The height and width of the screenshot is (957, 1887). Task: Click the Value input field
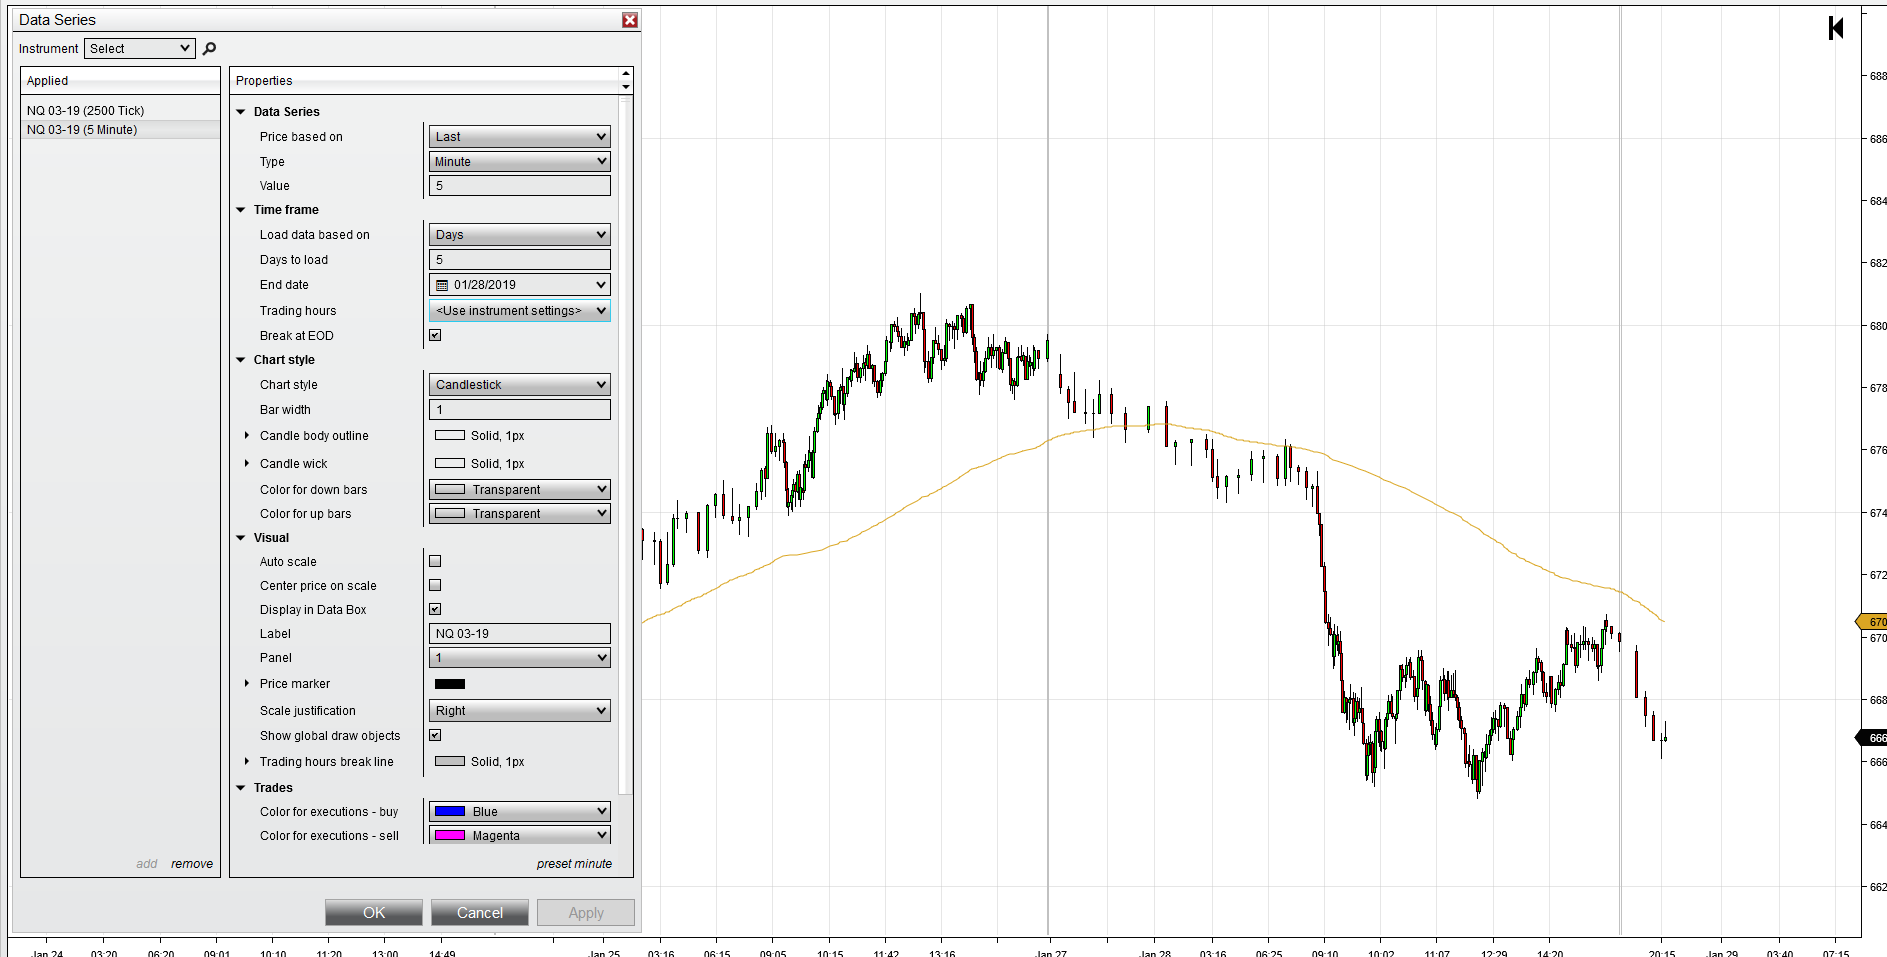tap(520, 185)
